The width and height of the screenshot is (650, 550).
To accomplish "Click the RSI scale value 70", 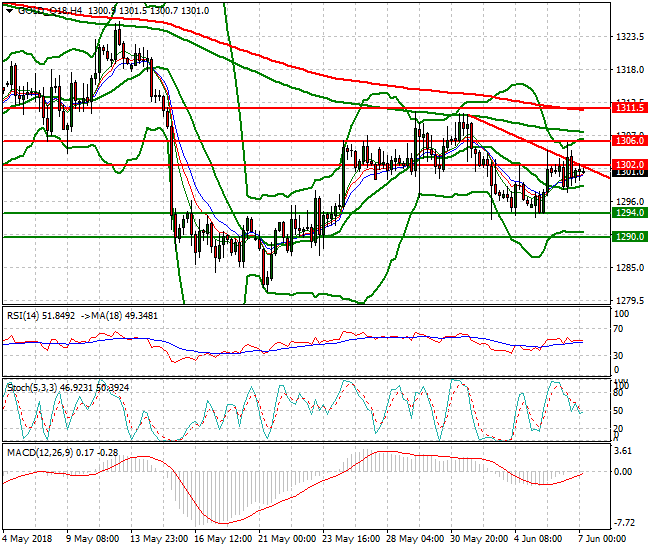I will pyautogui.click(x=618, y=329).
